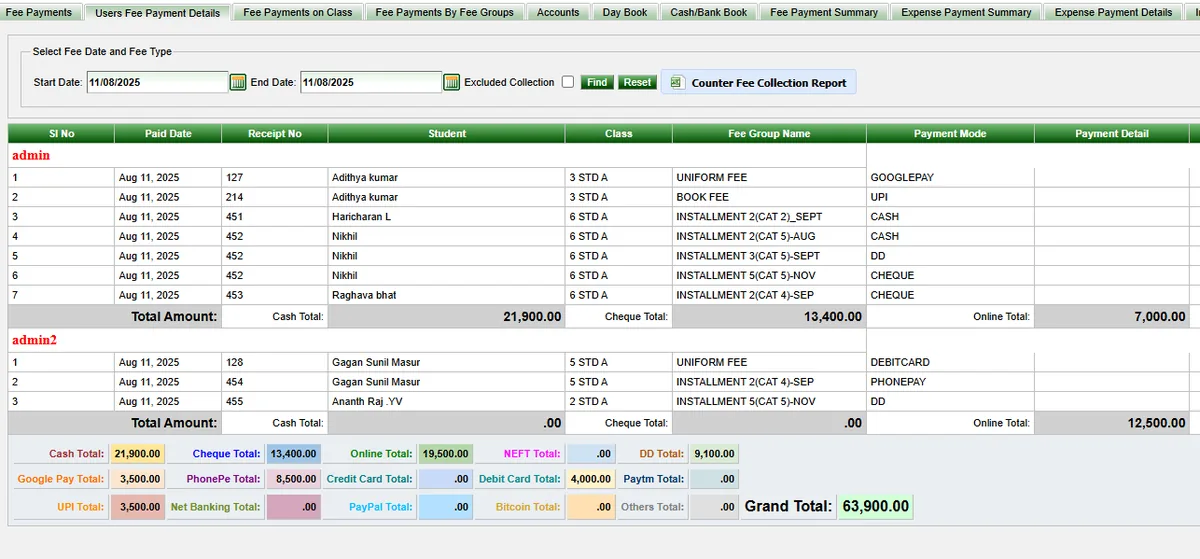Open the Start Date calendar picker icon
The height and width of the screenshot is (559, 1200).
pos(238,82)
